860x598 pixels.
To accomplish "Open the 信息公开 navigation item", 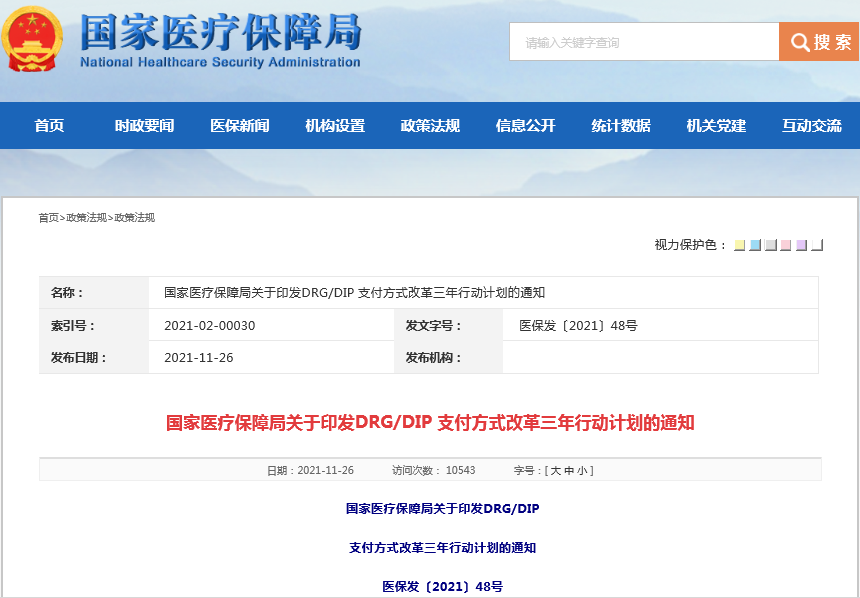I will [x=525, y=126].
